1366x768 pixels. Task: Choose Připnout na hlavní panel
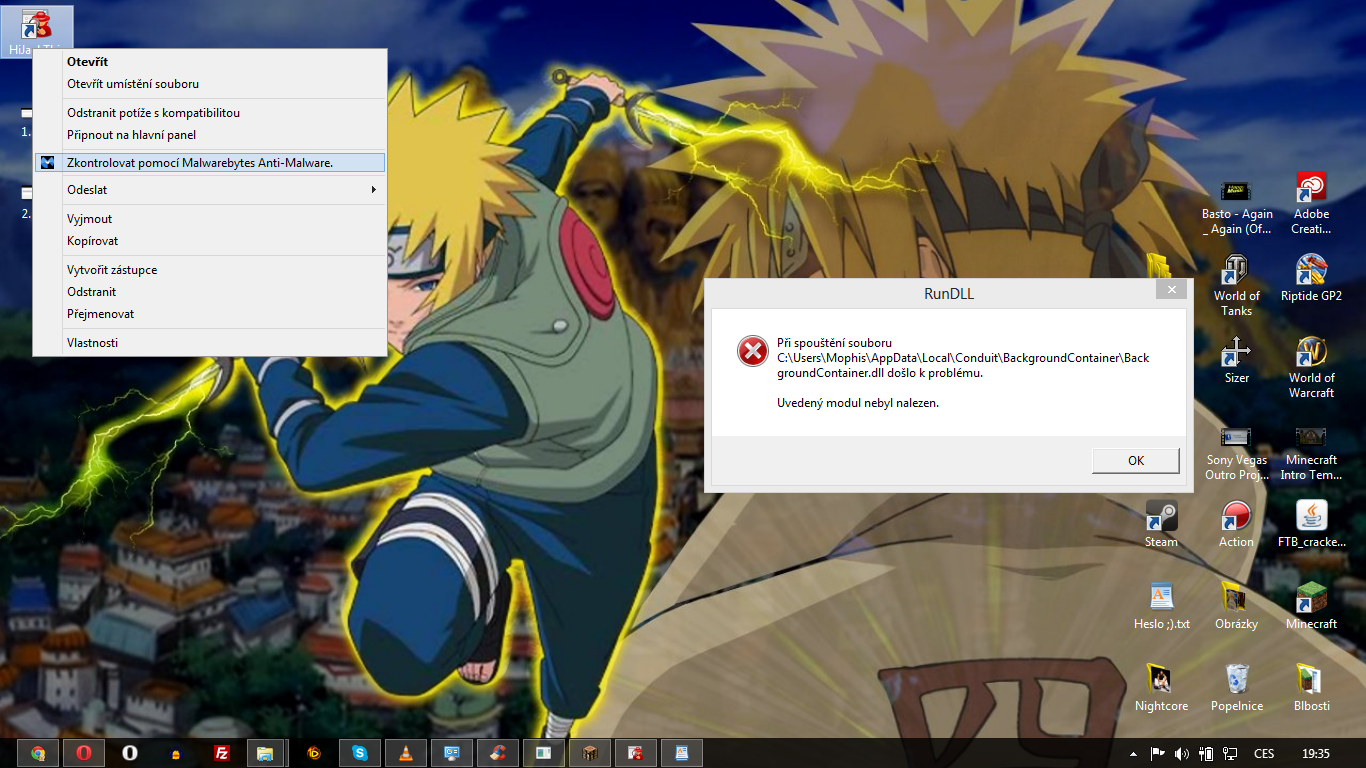pos(209,135)
